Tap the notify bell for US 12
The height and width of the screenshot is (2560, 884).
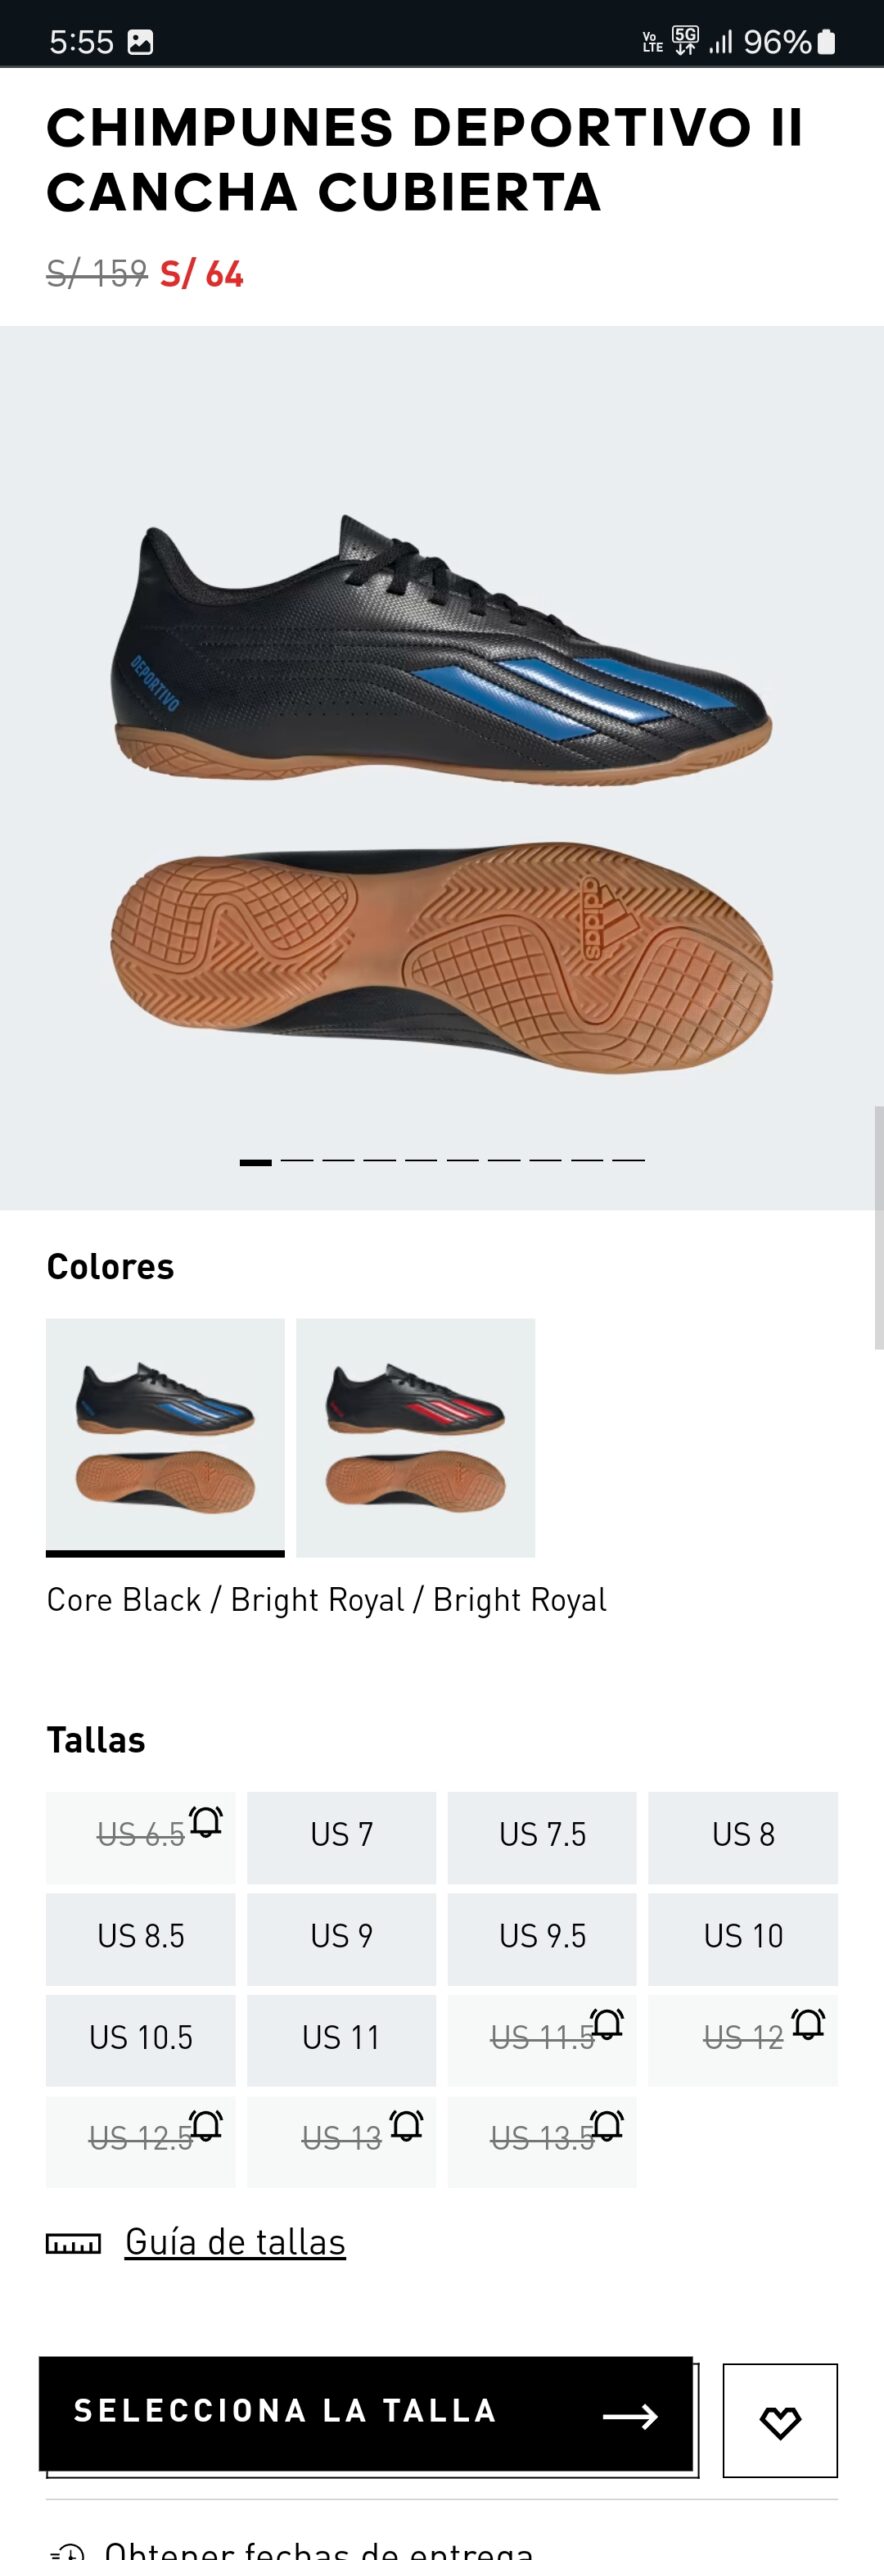tap(808, 2024)
